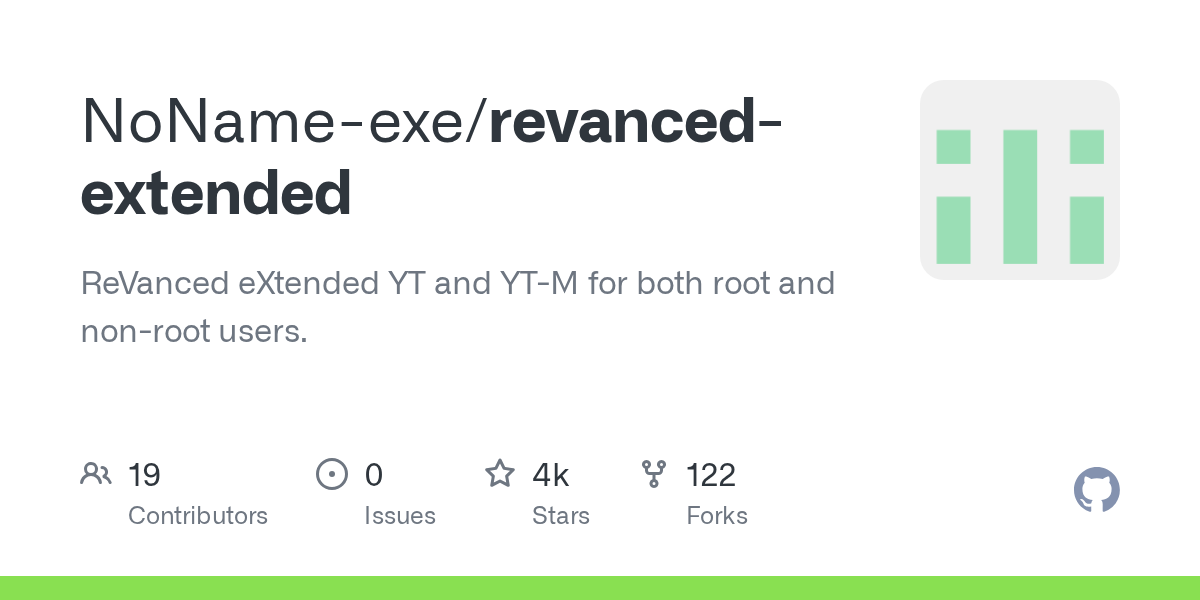Select the 122 forks count
1200x600 pixels.
click(711, 474)
